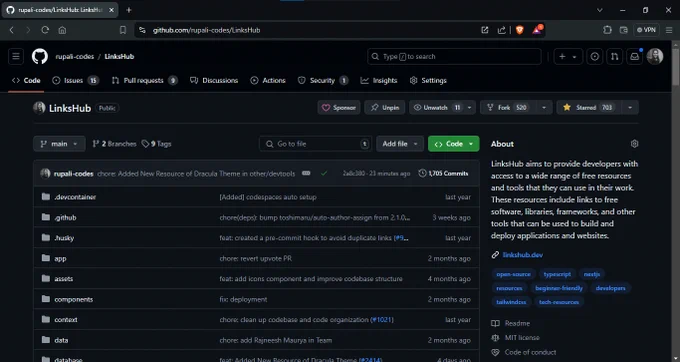Open the linkshub.dev website link

pos(523,255)
